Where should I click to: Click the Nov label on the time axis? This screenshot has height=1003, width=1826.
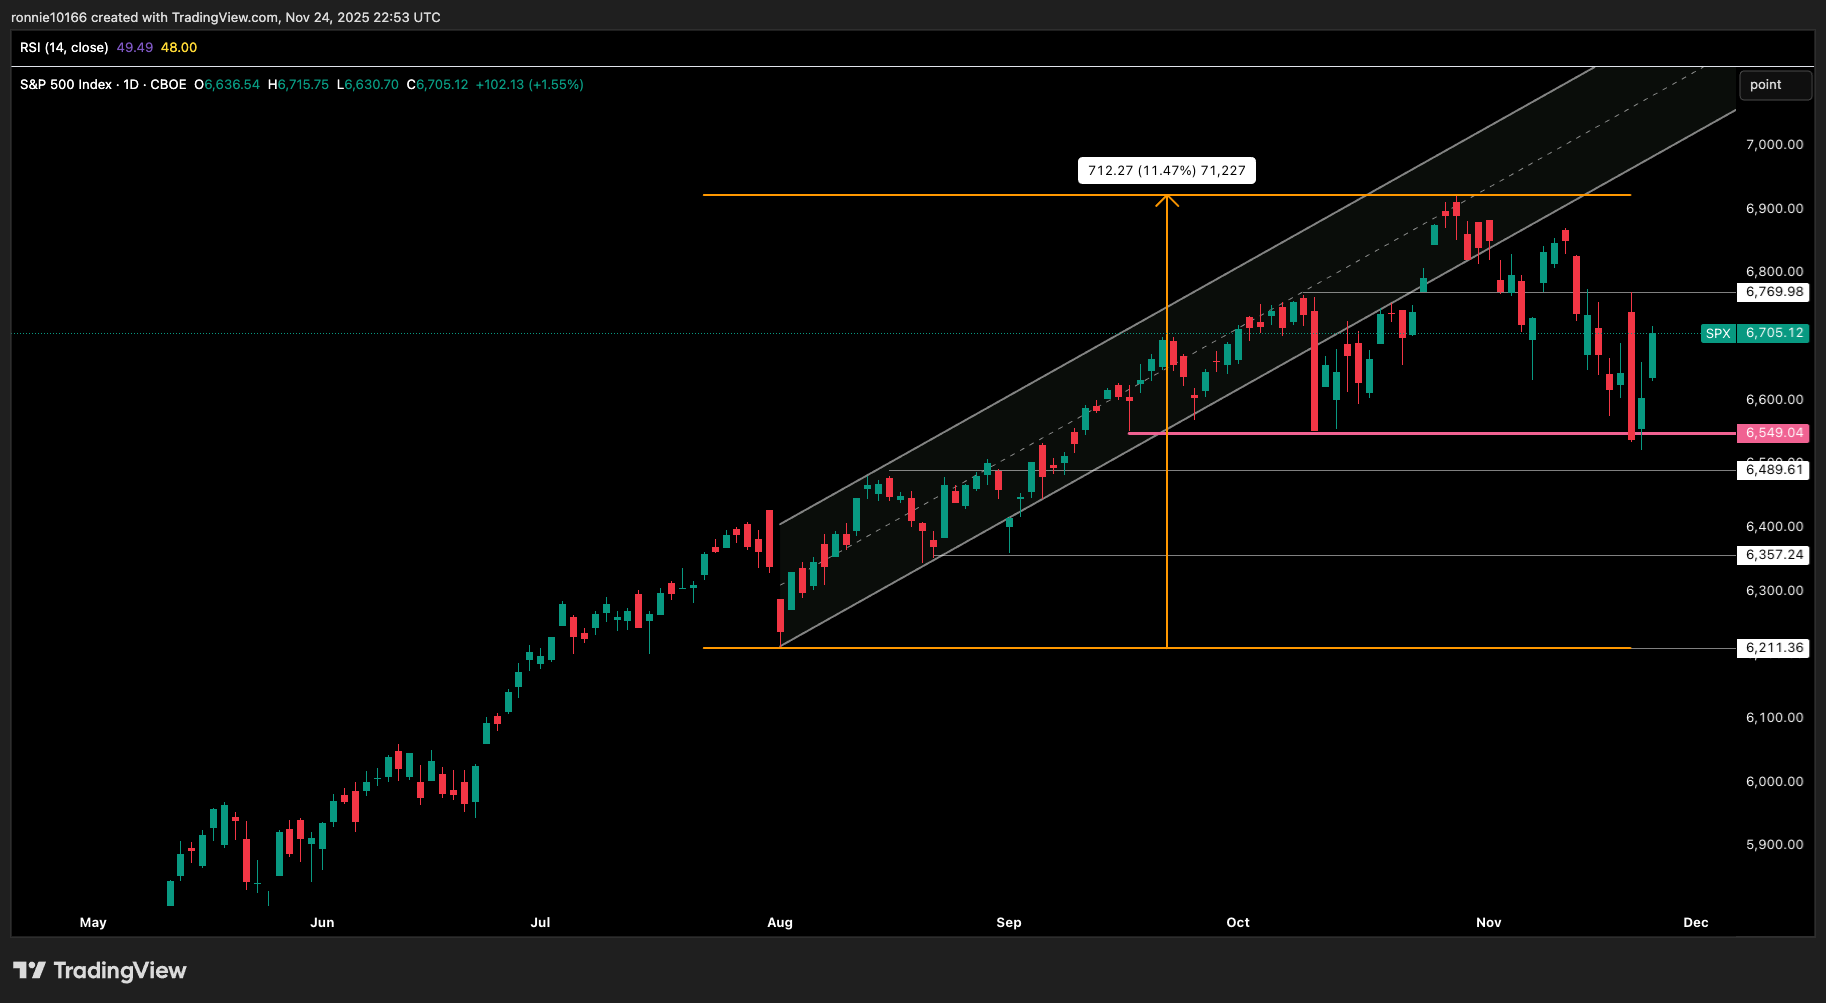tap(1487, 922)
